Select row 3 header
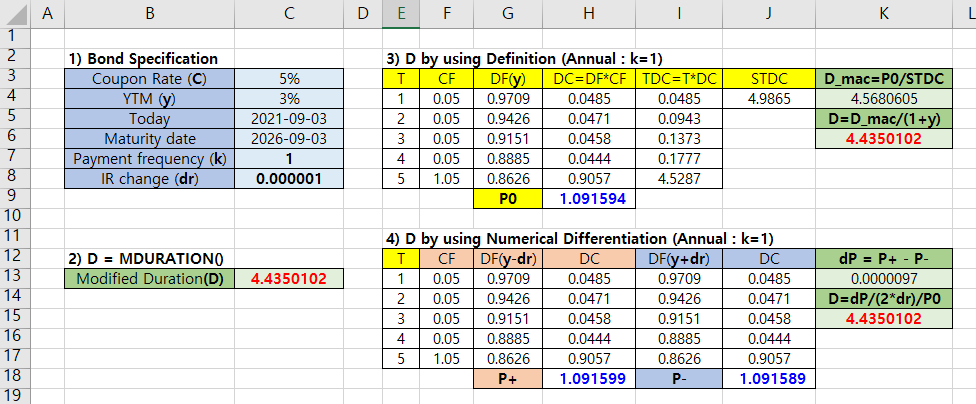 [15, 79]
